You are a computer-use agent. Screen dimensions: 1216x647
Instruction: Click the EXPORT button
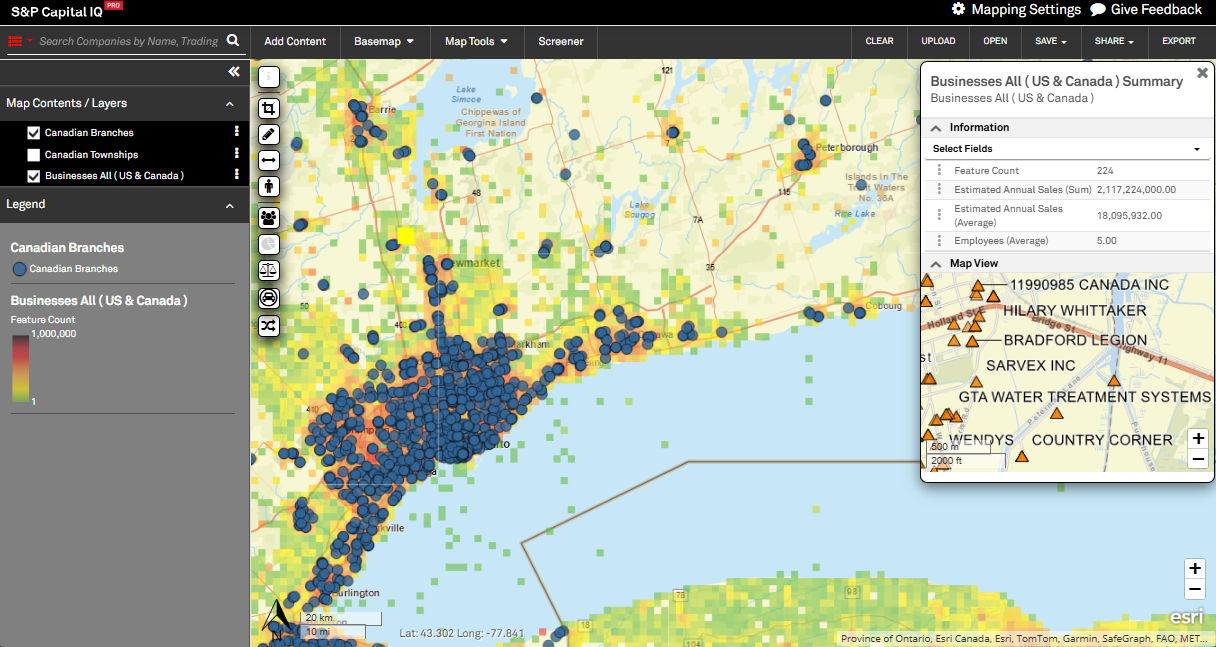point(1178,42)
